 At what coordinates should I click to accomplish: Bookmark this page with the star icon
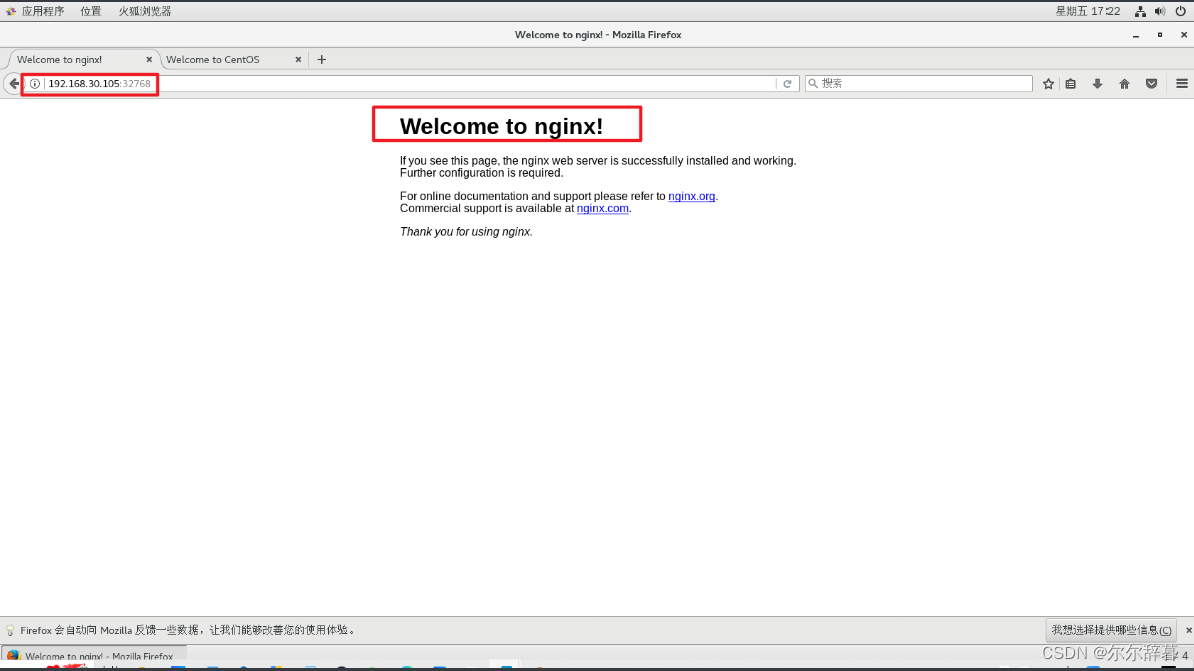click(x=1049, y=84)
